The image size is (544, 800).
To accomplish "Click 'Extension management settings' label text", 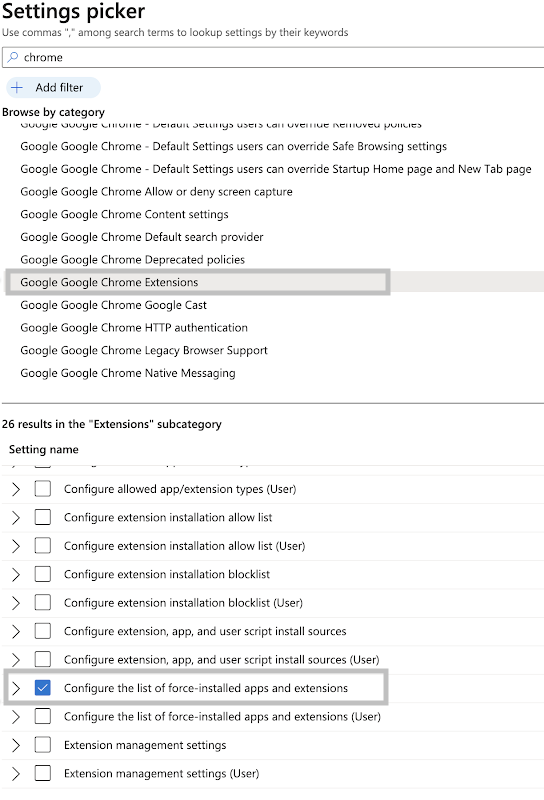I will point(145,745).
